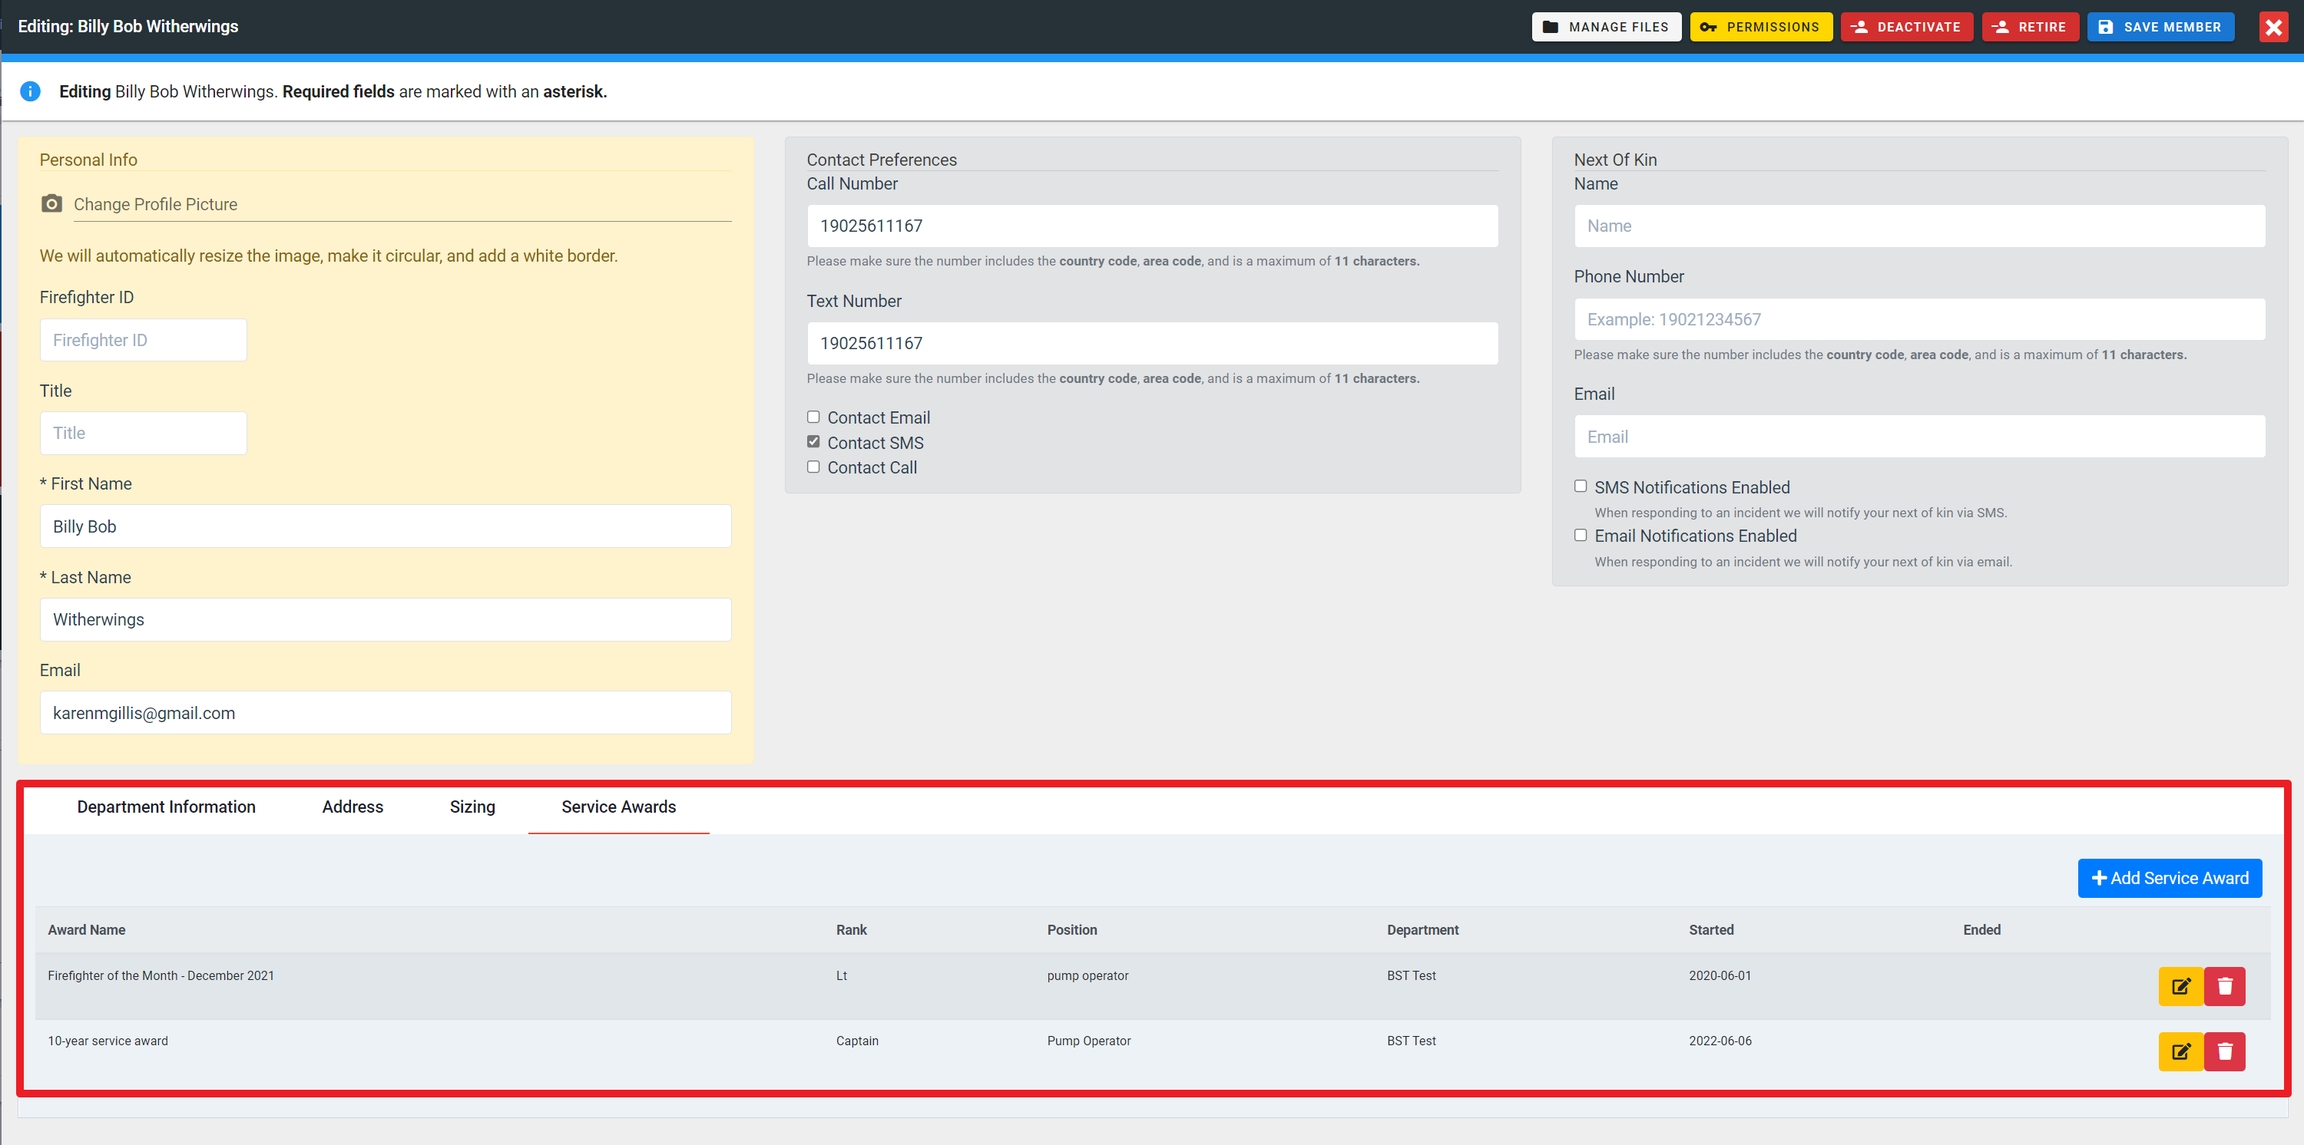Click the blue info icon
Image resolution: width=2304 pixels, height=1145 pixels.
(x=30, y=91)
